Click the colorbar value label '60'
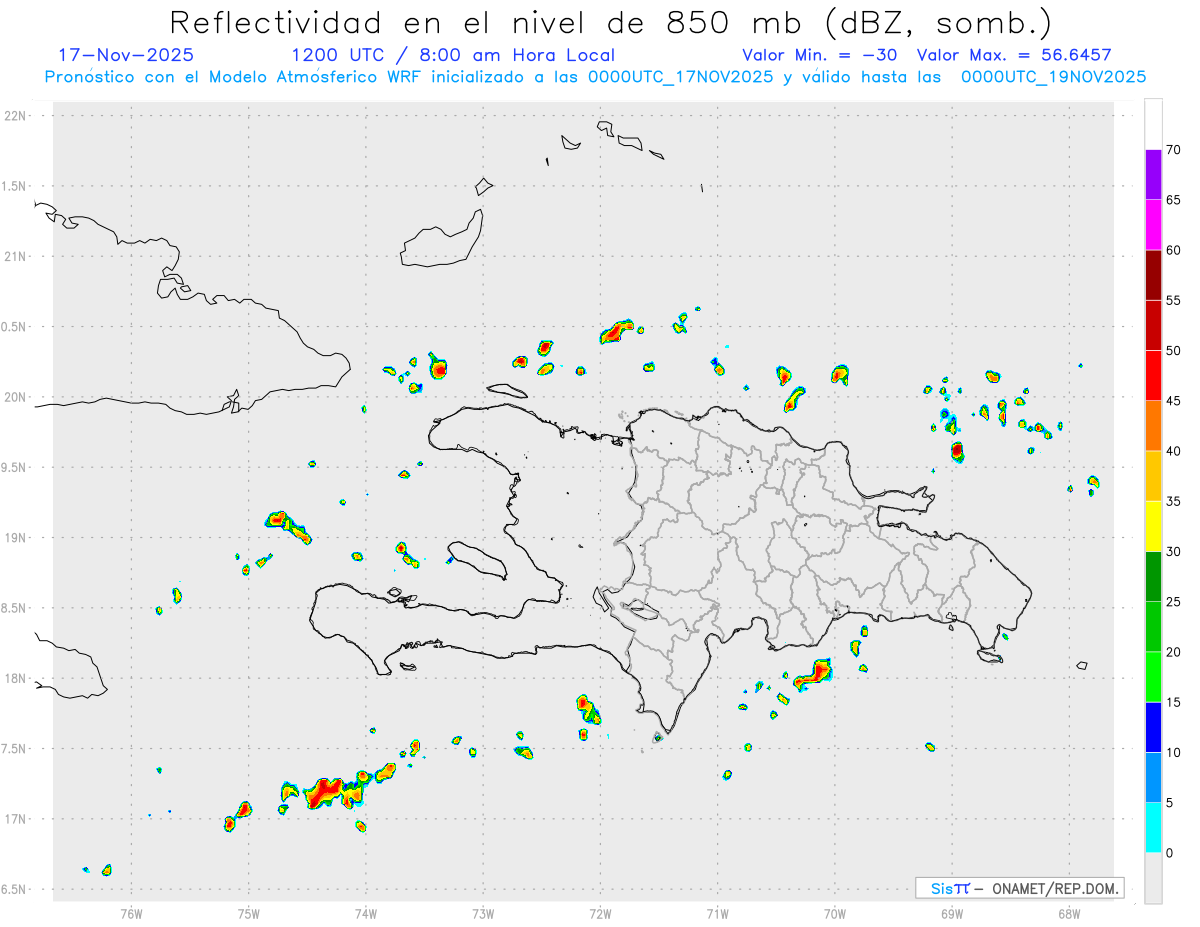 1173,250
